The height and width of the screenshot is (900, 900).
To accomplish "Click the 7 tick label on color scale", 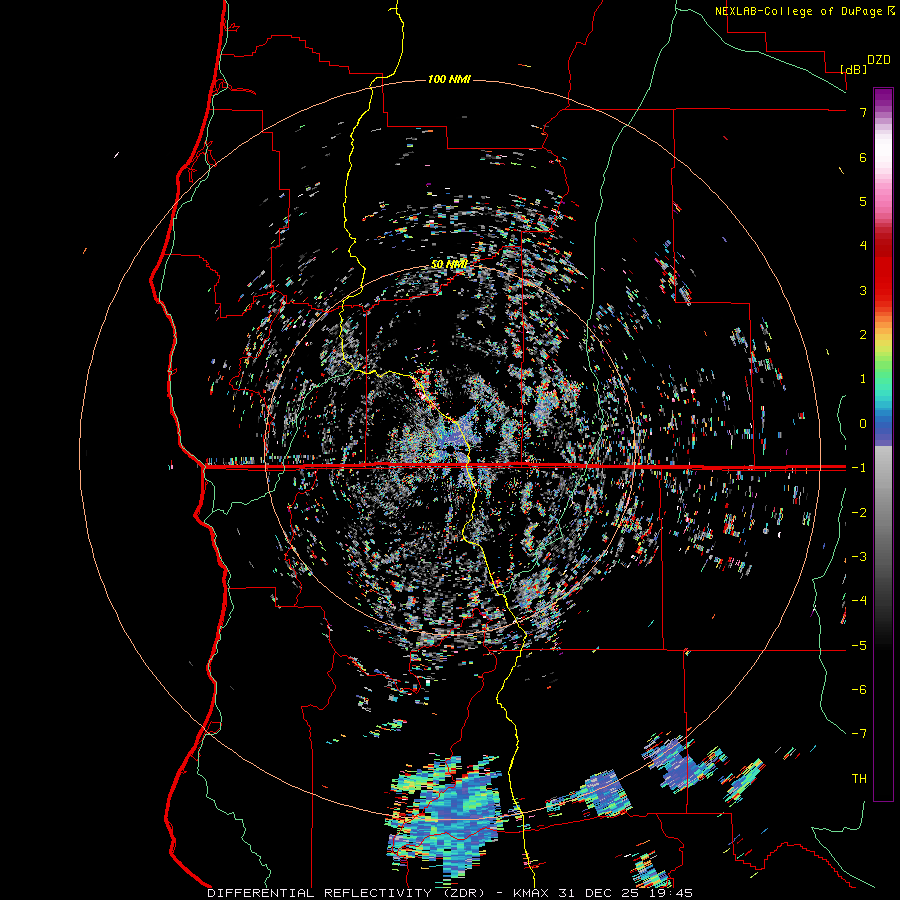I will tap(863, 112).
